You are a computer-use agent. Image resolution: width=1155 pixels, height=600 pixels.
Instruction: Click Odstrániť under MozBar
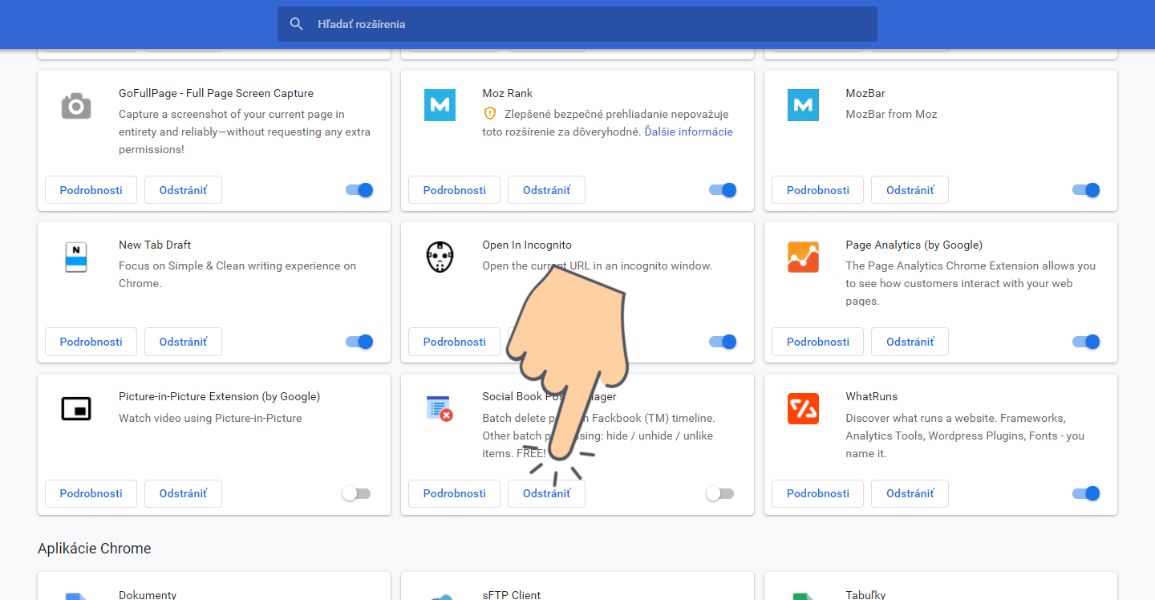pyautogui.click(x=910, y=190)
